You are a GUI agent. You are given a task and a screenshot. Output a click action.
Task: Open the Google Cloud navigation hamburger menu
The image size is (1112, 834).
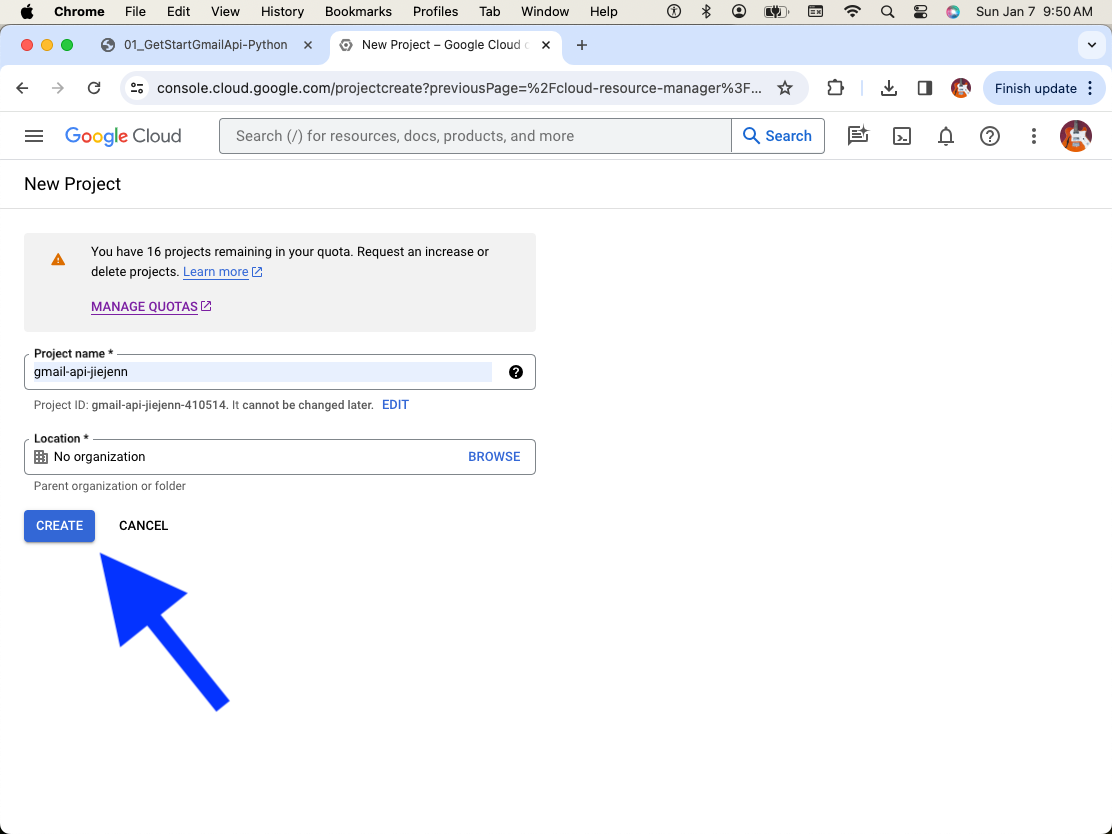click(34, 135)
